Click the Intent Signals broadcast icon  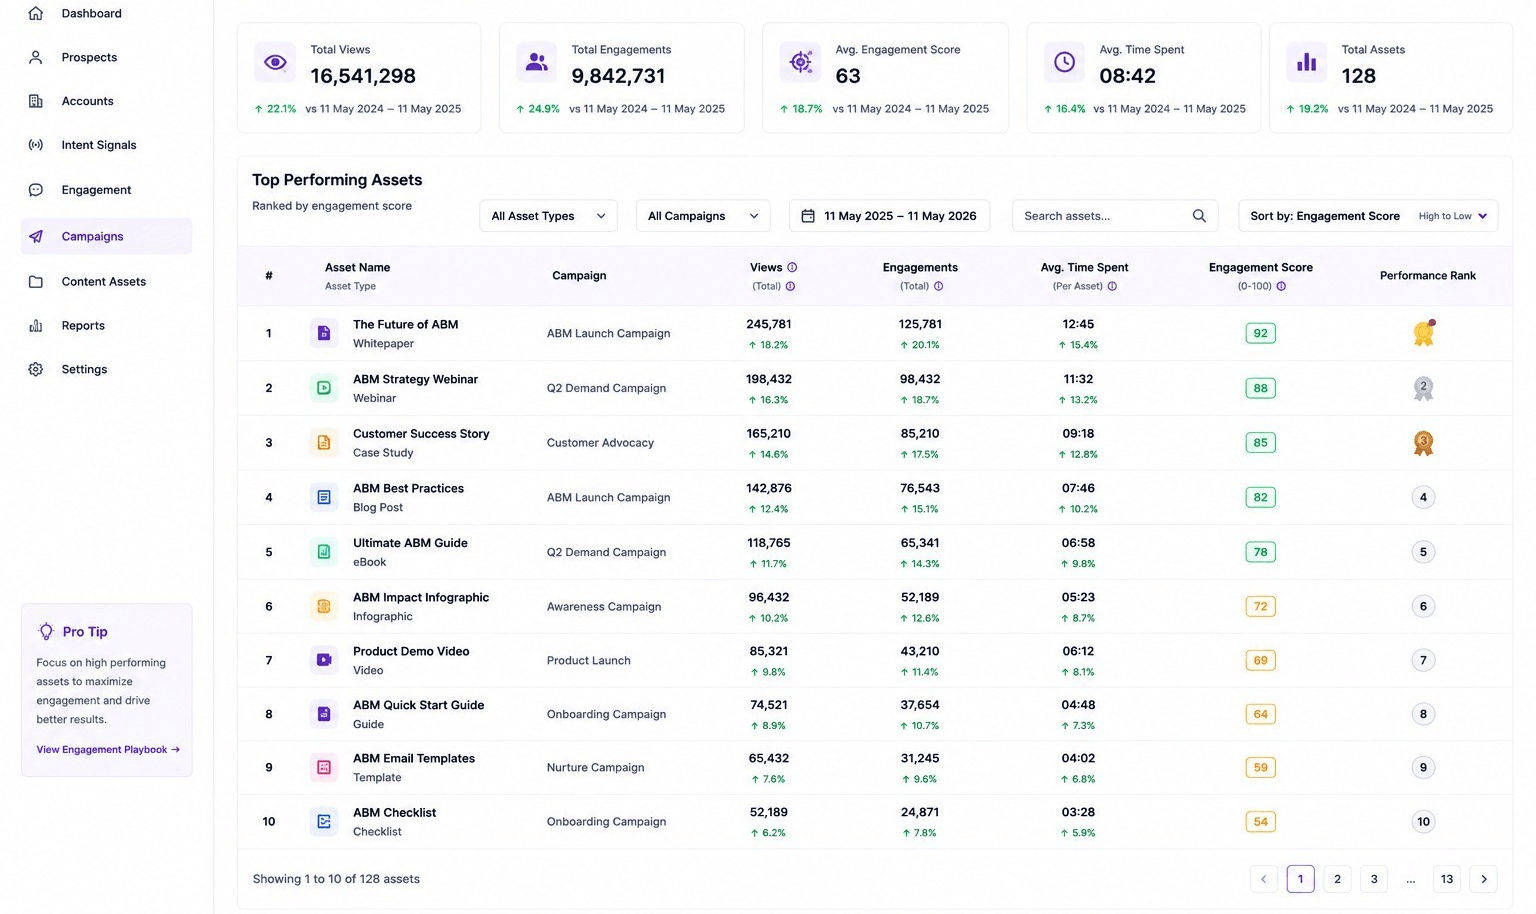click(x=36, y=145)
